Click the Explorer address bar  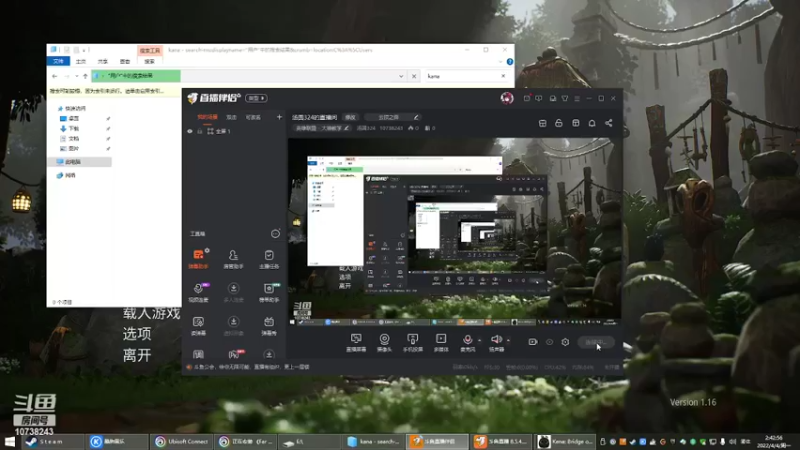click(247, 76)
